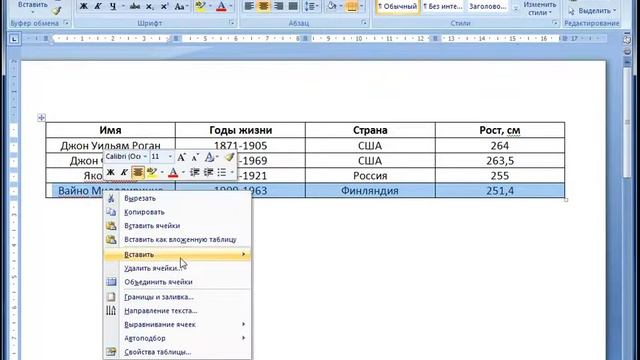Open Автоподбор submenu
640x360 pixels.
(178, 338)
